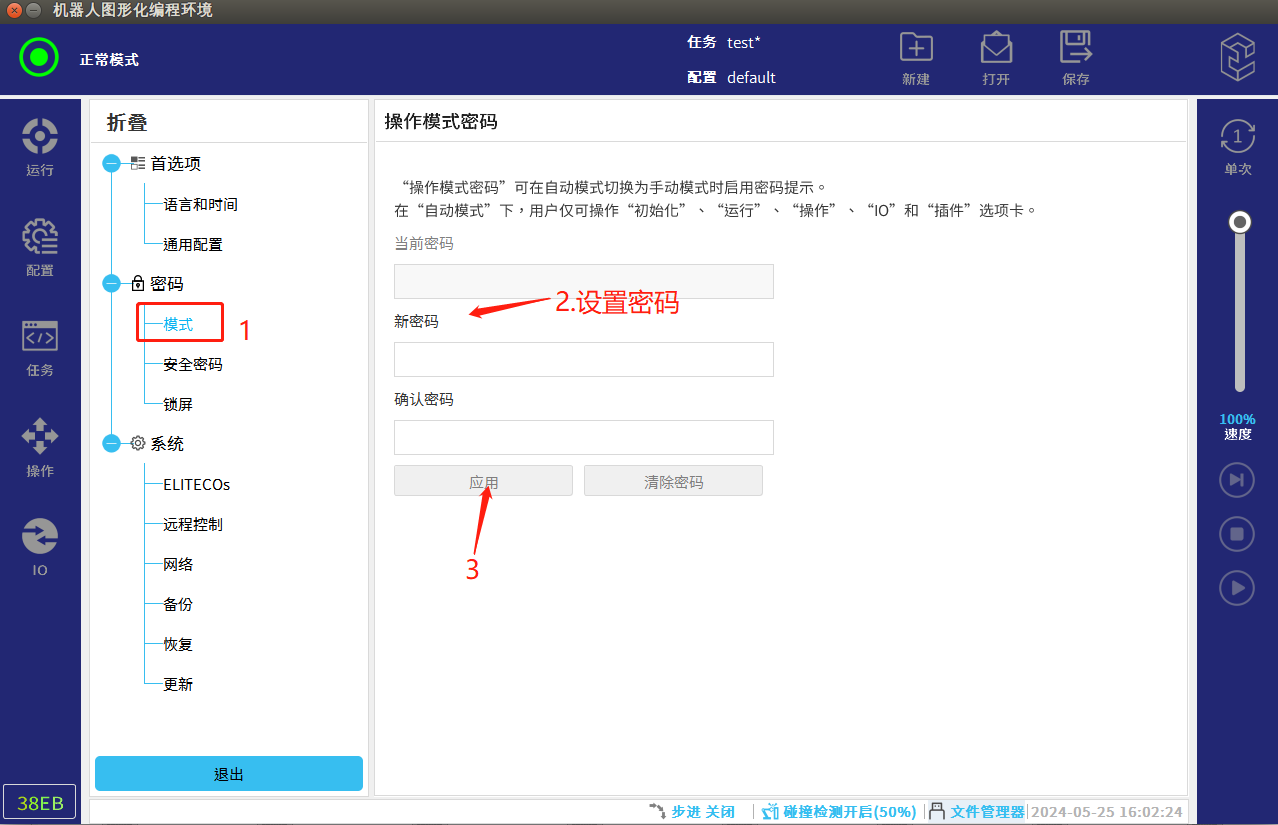Click the 打开 (Open) task icon
This screenshot has width=1278, height=825.
tap(996, 49)
